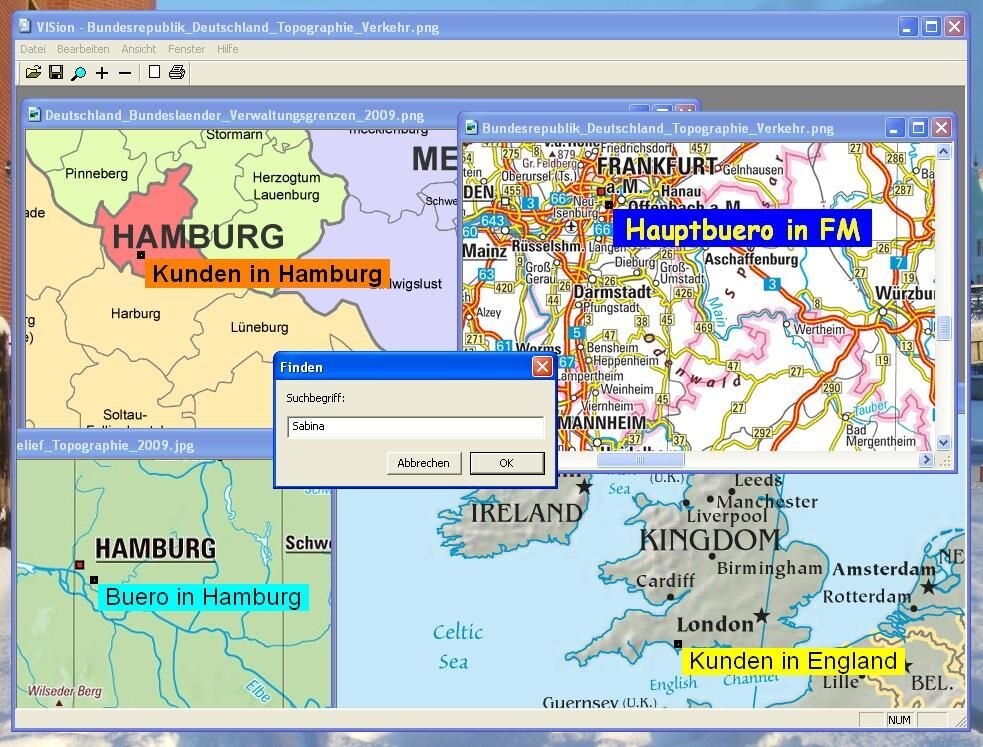
Task: Minimize the main VISion window
Action: click(x=908, y=27)
